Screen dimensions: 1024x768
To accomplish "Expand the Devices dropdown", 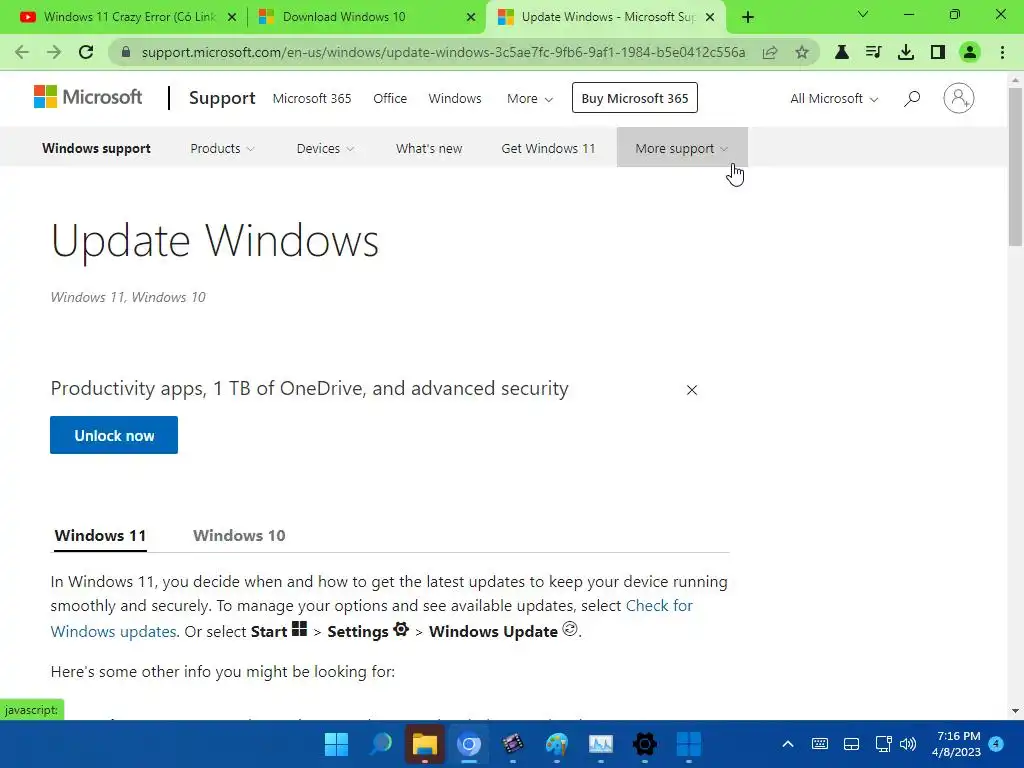I will tap(325, 148).
